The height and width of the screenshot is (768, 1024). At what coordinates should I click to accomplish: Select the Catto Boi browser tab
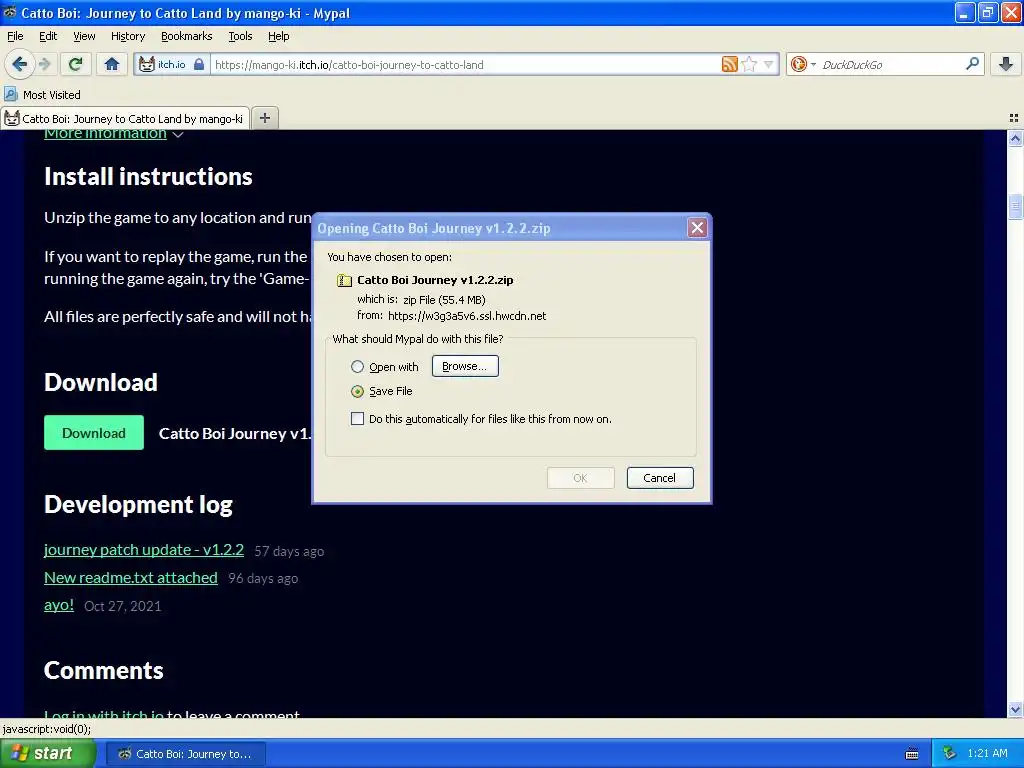(x=125, y=118)
